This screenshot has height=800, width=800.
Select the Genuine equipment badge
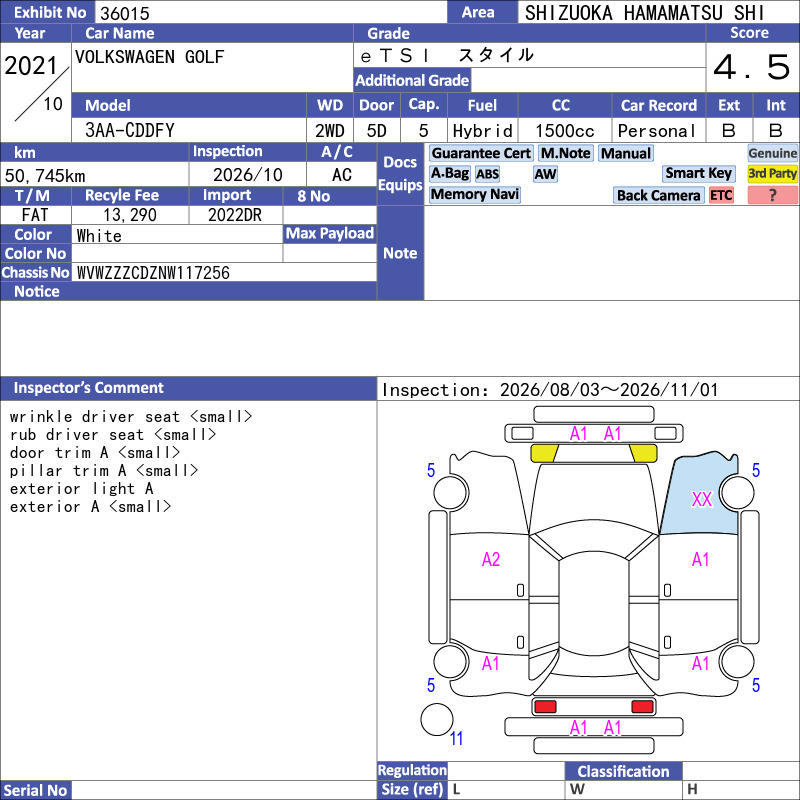772,153
